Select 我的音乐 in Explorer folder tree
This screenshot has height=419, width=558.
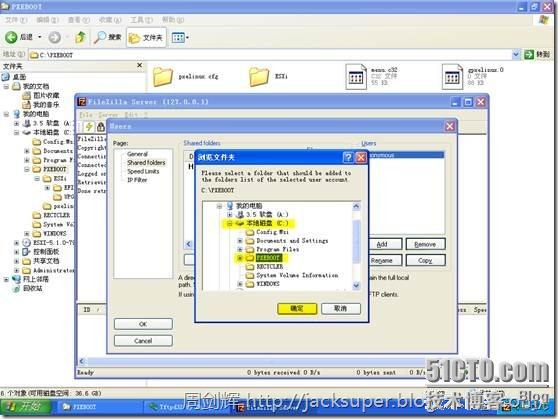pyautogui.click(x=46, y=105)
